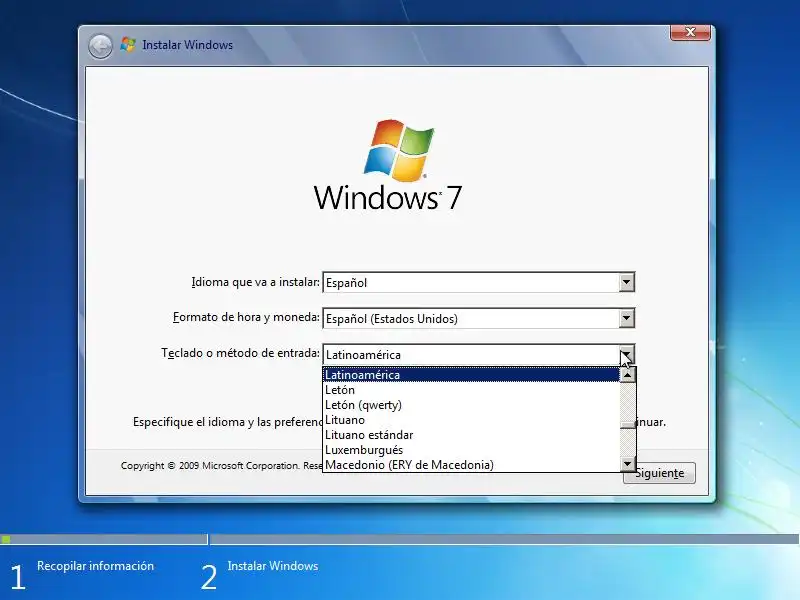Click the 'Formato de hora y moneda:' label
800x600 pixels.
[246, 317]
